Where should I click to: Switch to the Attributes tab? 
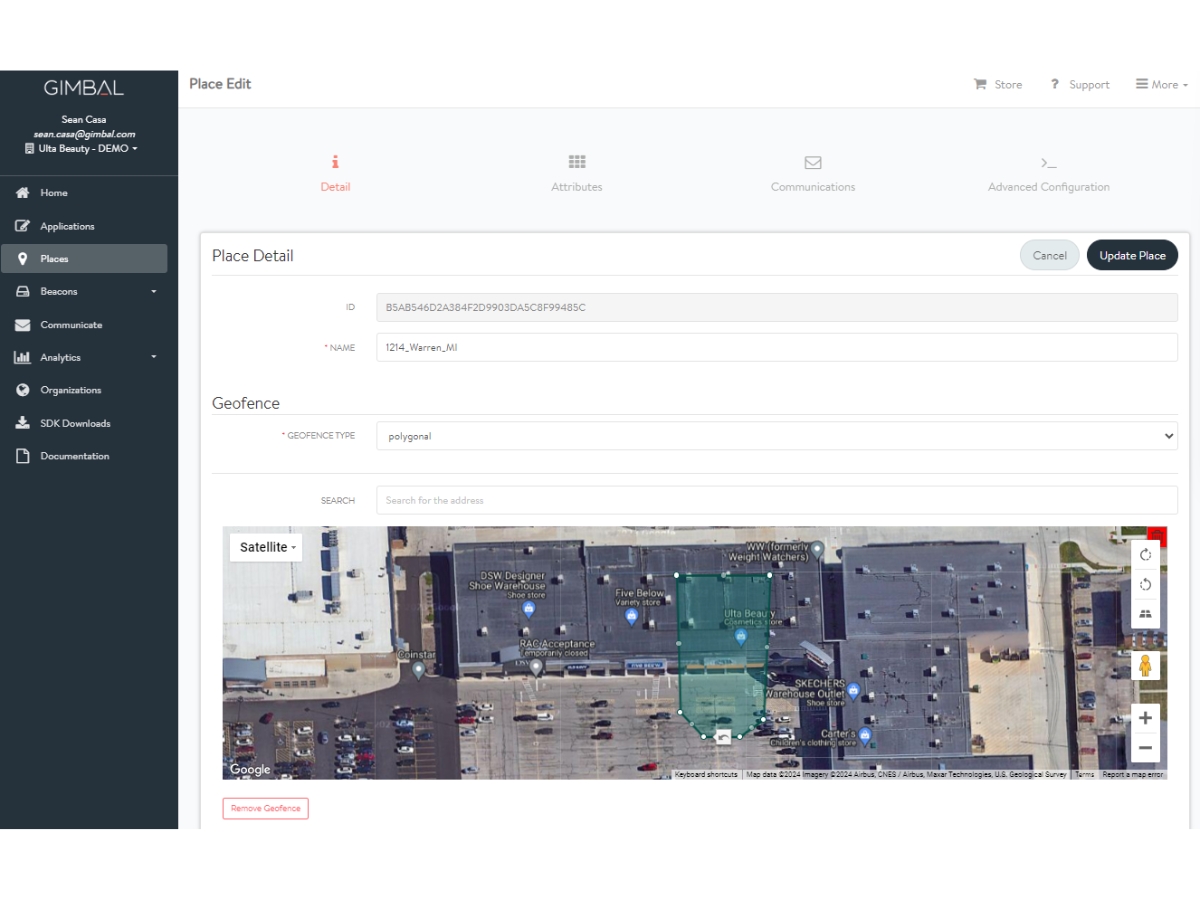coord(577,173)
